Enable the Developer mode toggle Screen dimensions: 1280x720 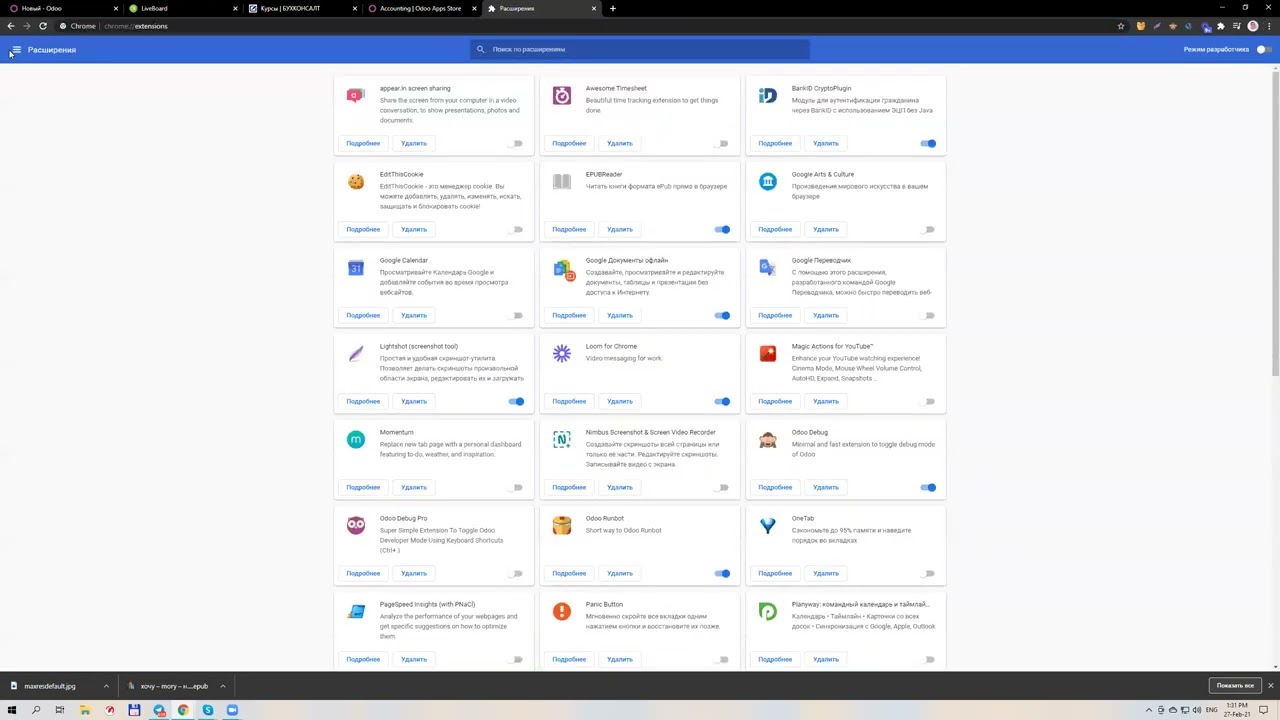pos(1263,49)
